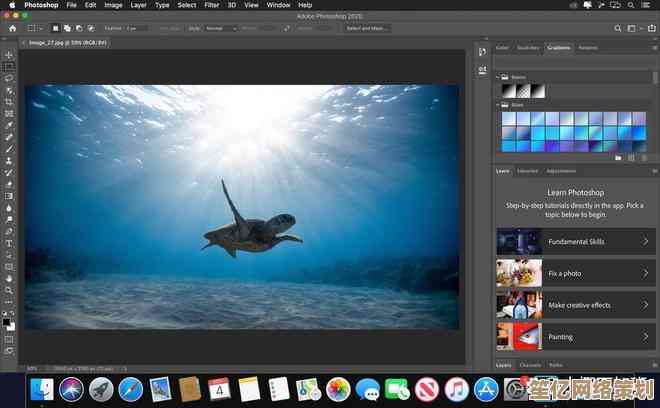
Task: Choose the Crop tool
Action: coord(9,102)
